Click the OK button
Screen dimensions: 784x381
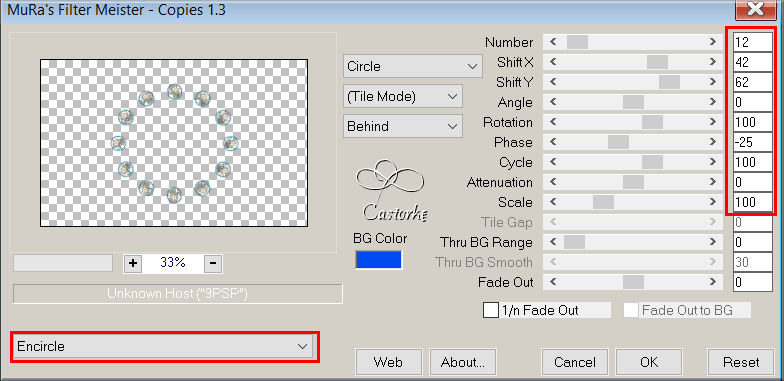tap(648, 362)
